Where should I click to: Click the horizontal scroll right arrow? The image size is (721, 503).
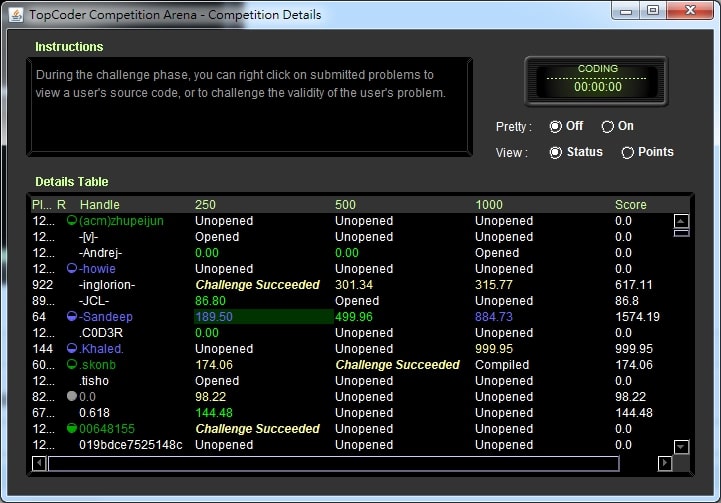(664, 463)
